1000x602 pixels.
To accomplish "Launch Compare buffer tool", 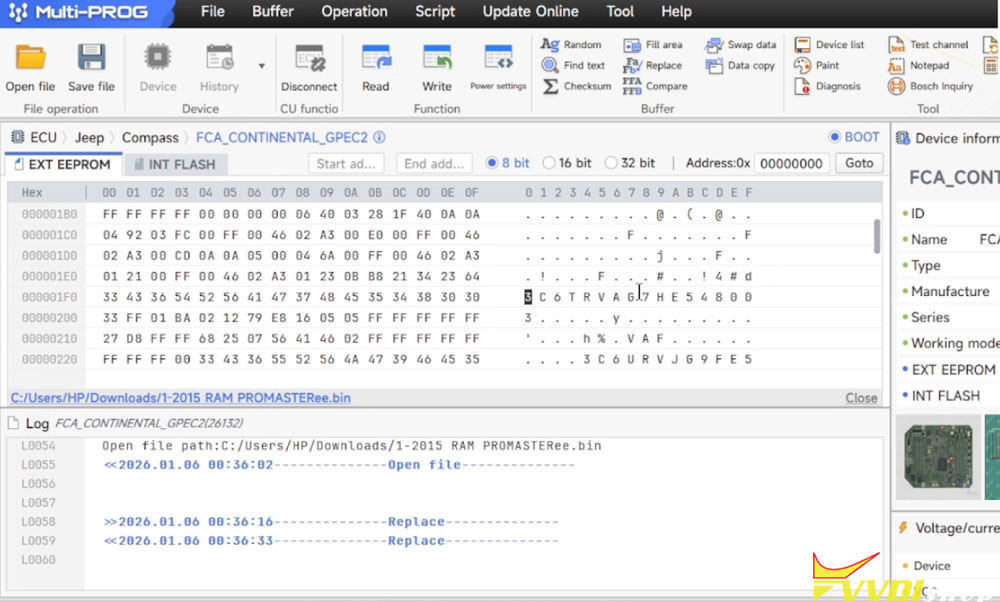I will click(655, 86).
